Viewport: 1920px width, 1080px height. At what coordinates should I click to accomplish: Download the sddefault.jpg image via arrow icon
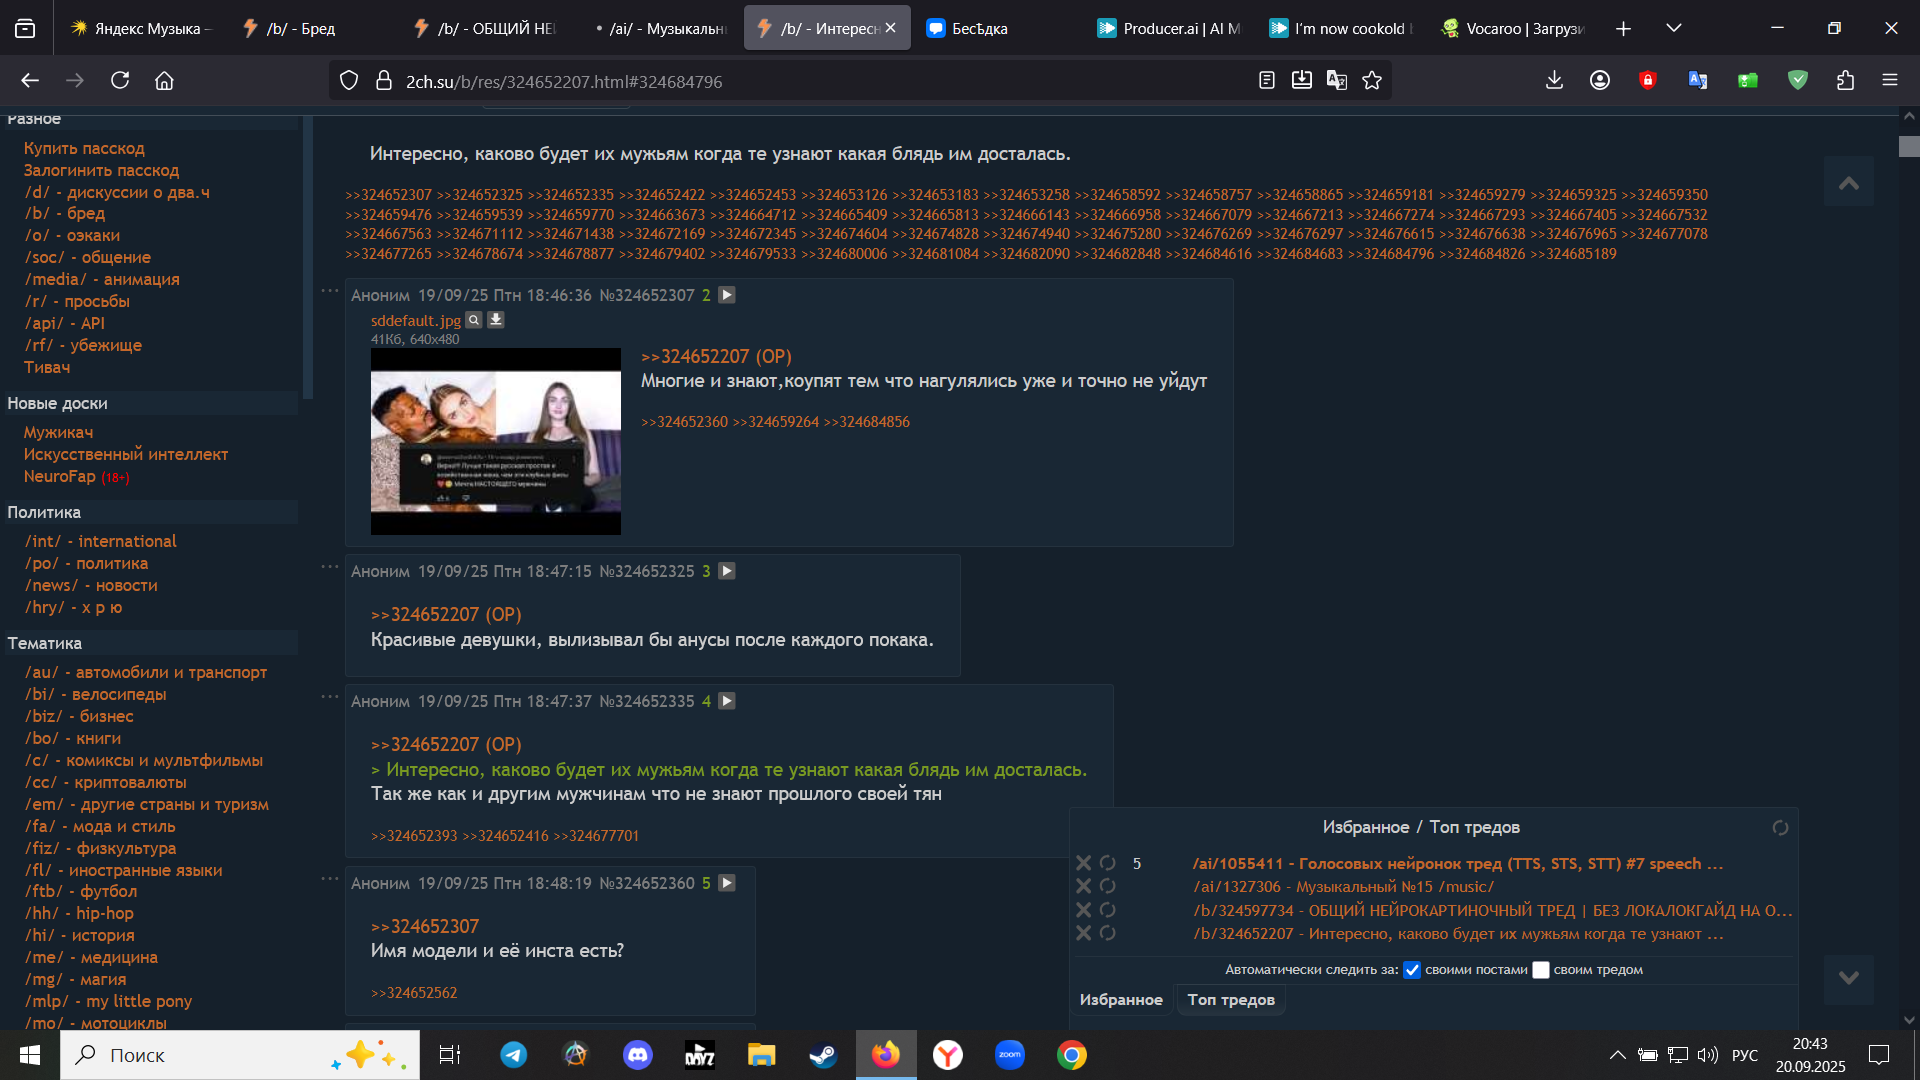coord(495,320)
